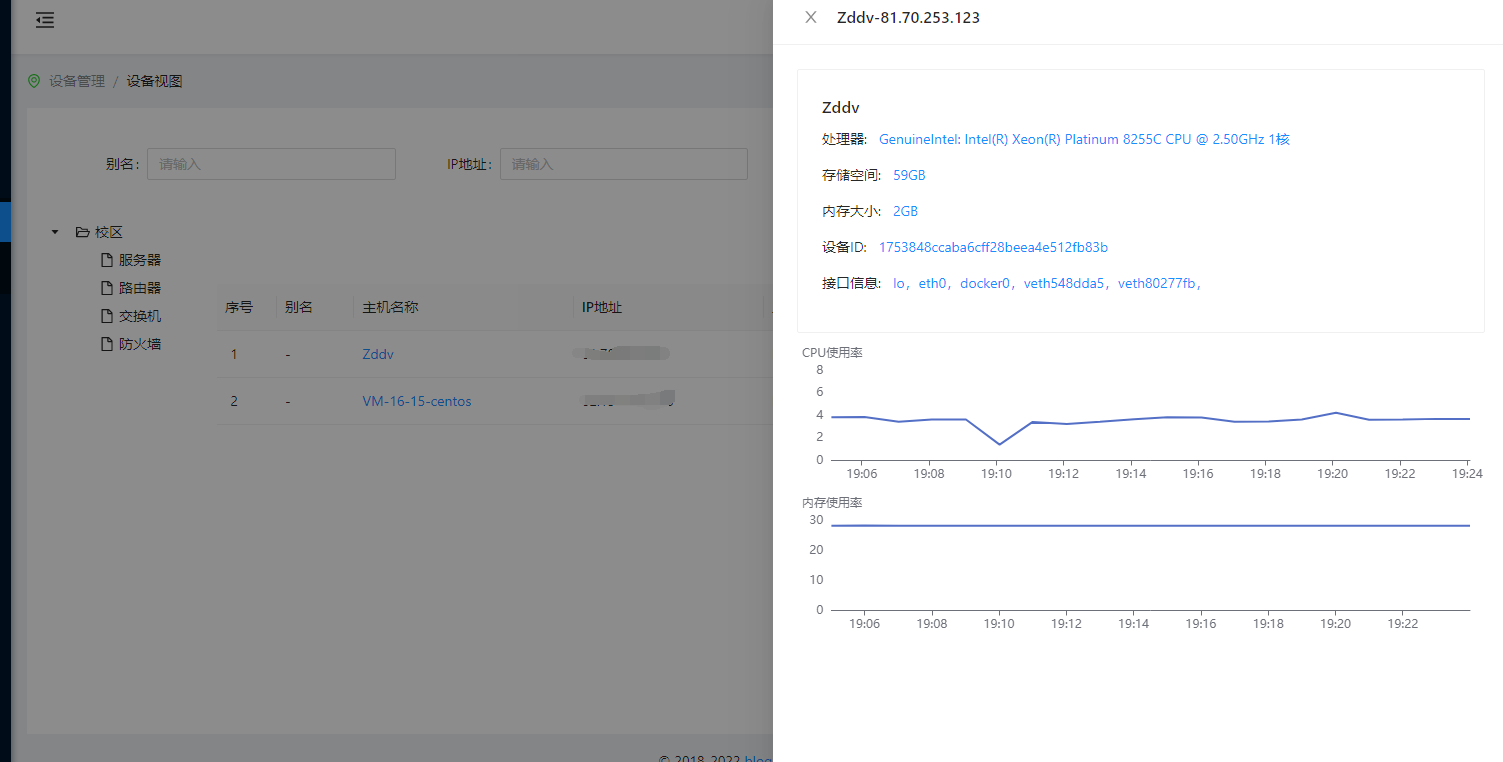
Task: Click the file icon beside 服务器
Action: (107, 260)
